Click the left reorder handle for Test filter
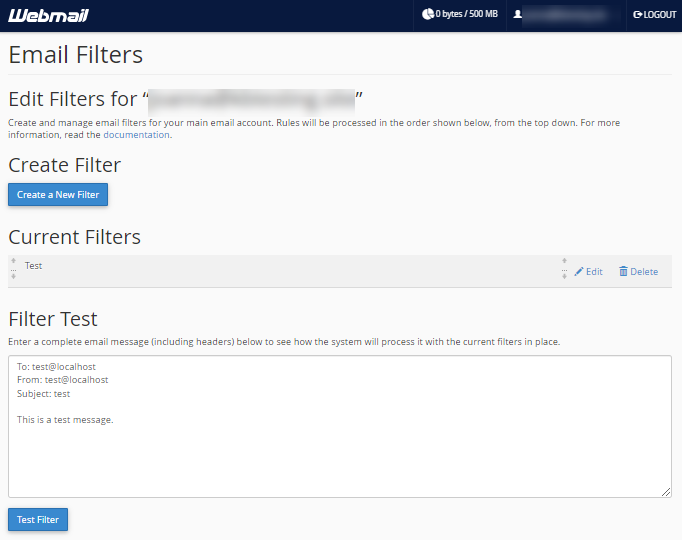The height and width of the screenshot is (540, 682). (13, 268)
